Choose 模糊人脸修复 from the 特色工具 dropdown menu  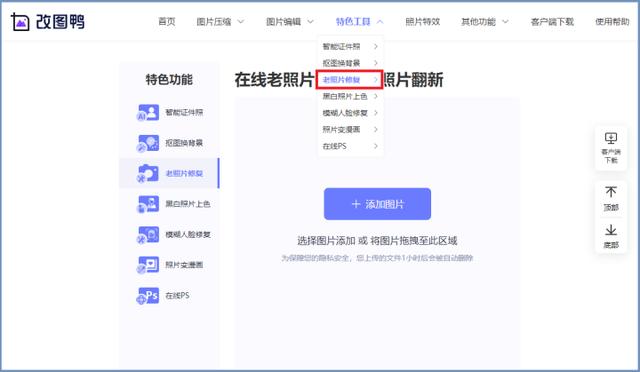(x=350, y=113)
